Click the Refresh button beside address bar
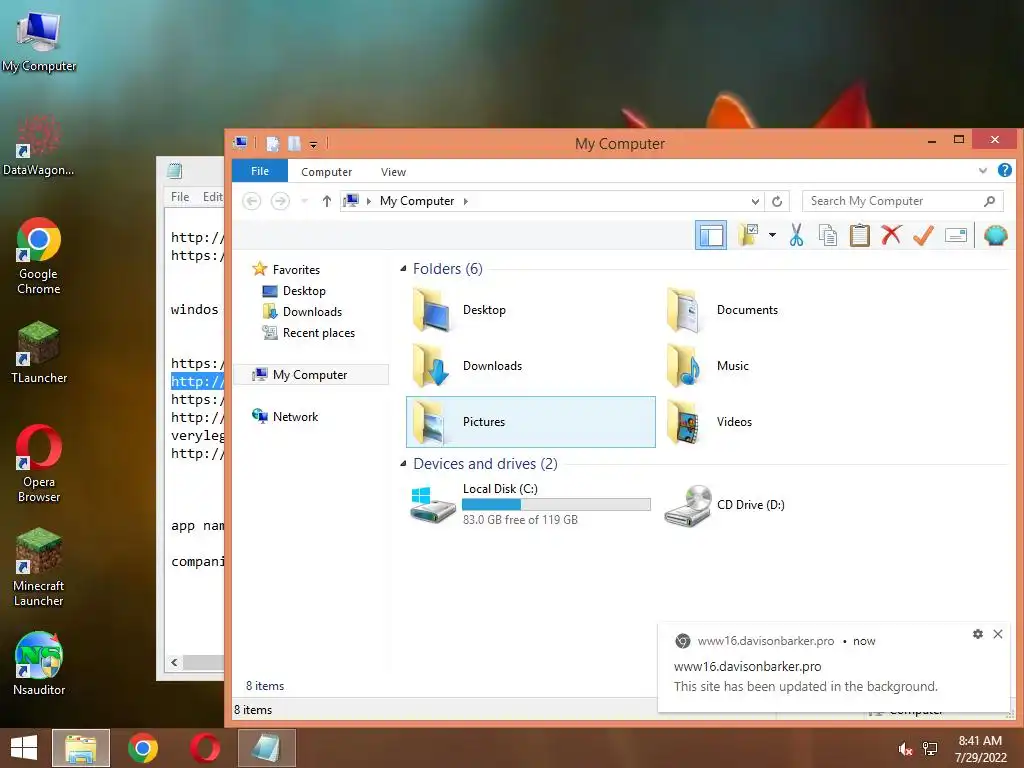This screenshot has height=768, width=1024. tap(777, 201)
